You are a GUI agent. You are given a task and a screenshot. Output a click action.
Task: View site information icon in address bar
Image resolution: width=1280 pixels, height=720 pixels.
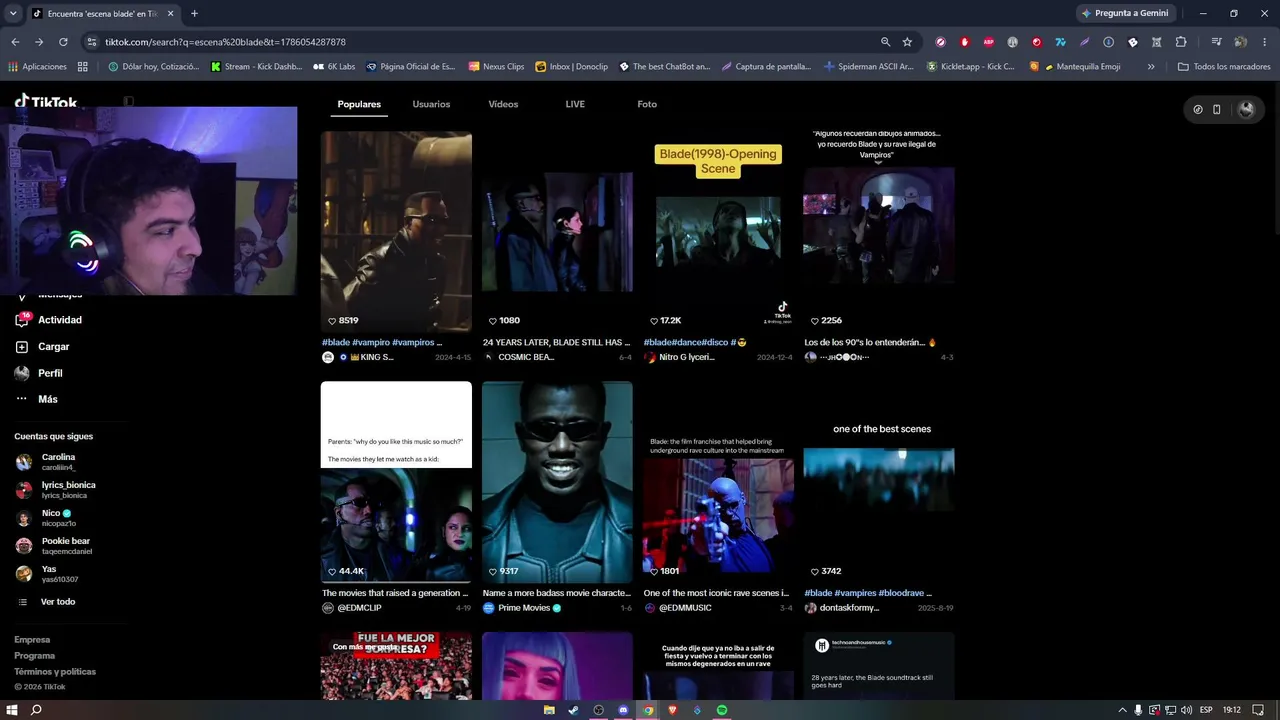tap(92, 42)
